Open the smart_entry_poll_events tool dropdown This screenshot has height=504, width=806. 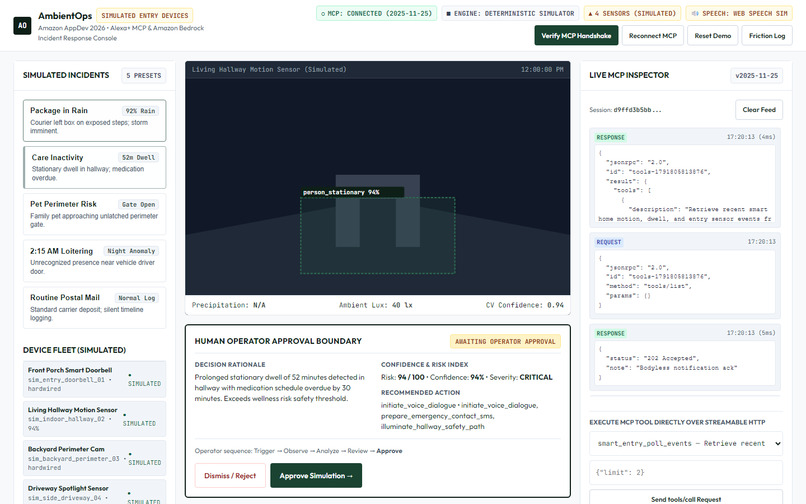[x=686, y=443]
